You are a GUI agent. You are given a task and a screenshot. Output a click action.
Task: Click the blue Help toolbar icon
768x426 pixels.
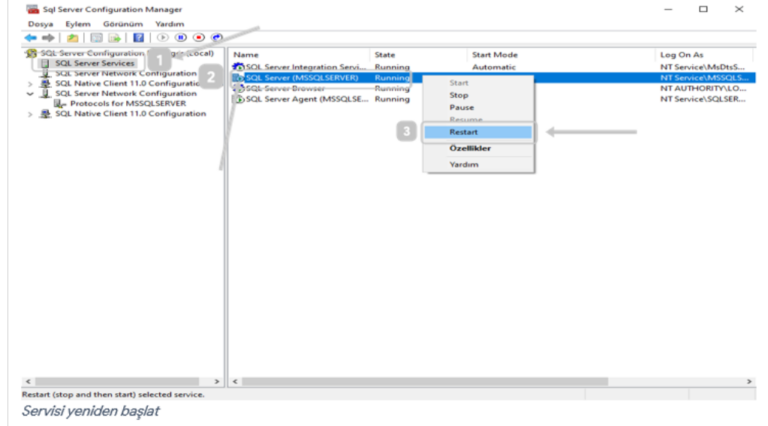139,37
